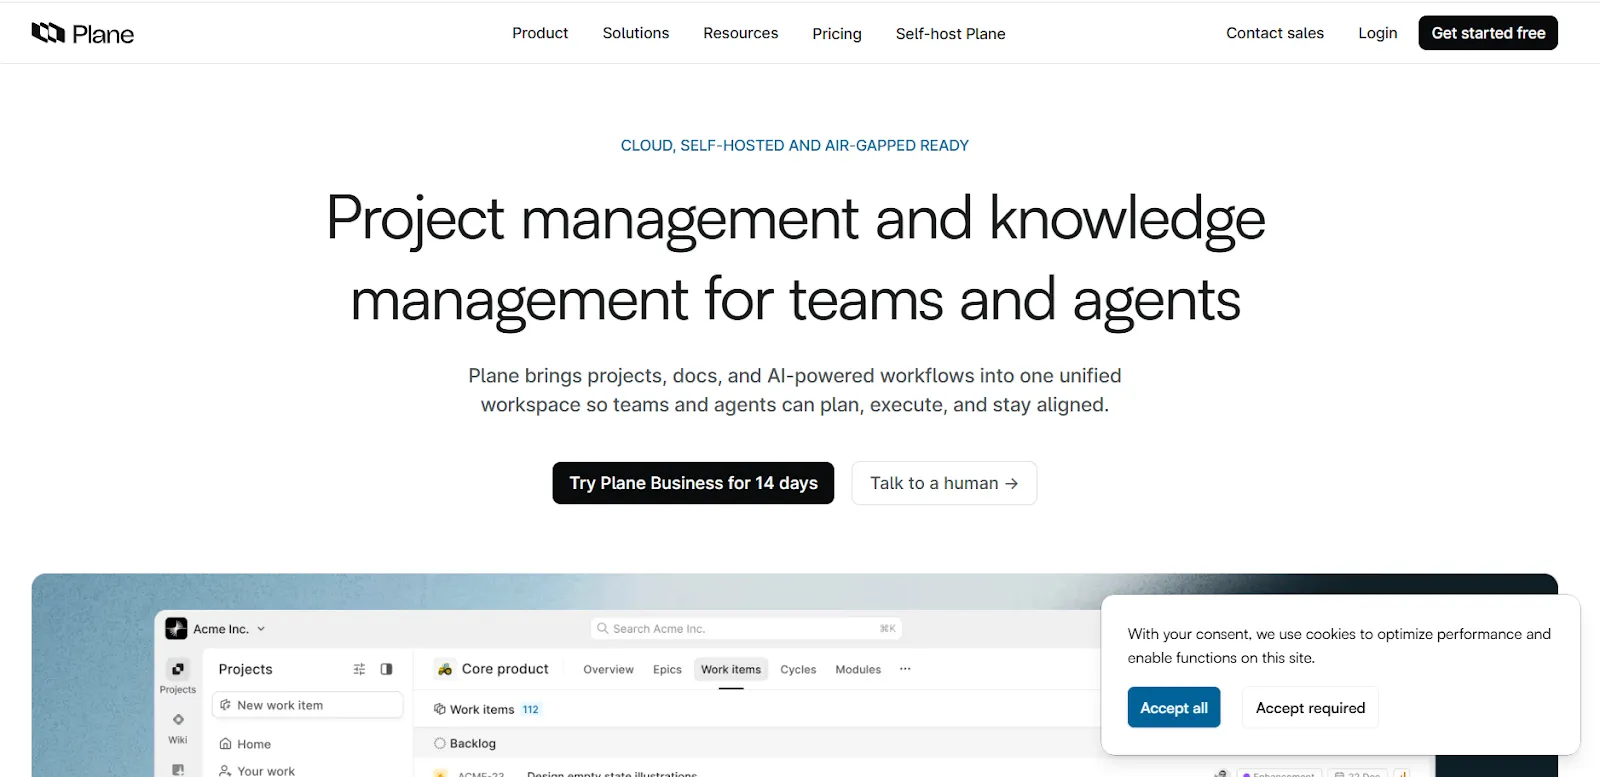
Task: Open Home in app sidebar
Action: pyautogui.click(x=245, y=744)
